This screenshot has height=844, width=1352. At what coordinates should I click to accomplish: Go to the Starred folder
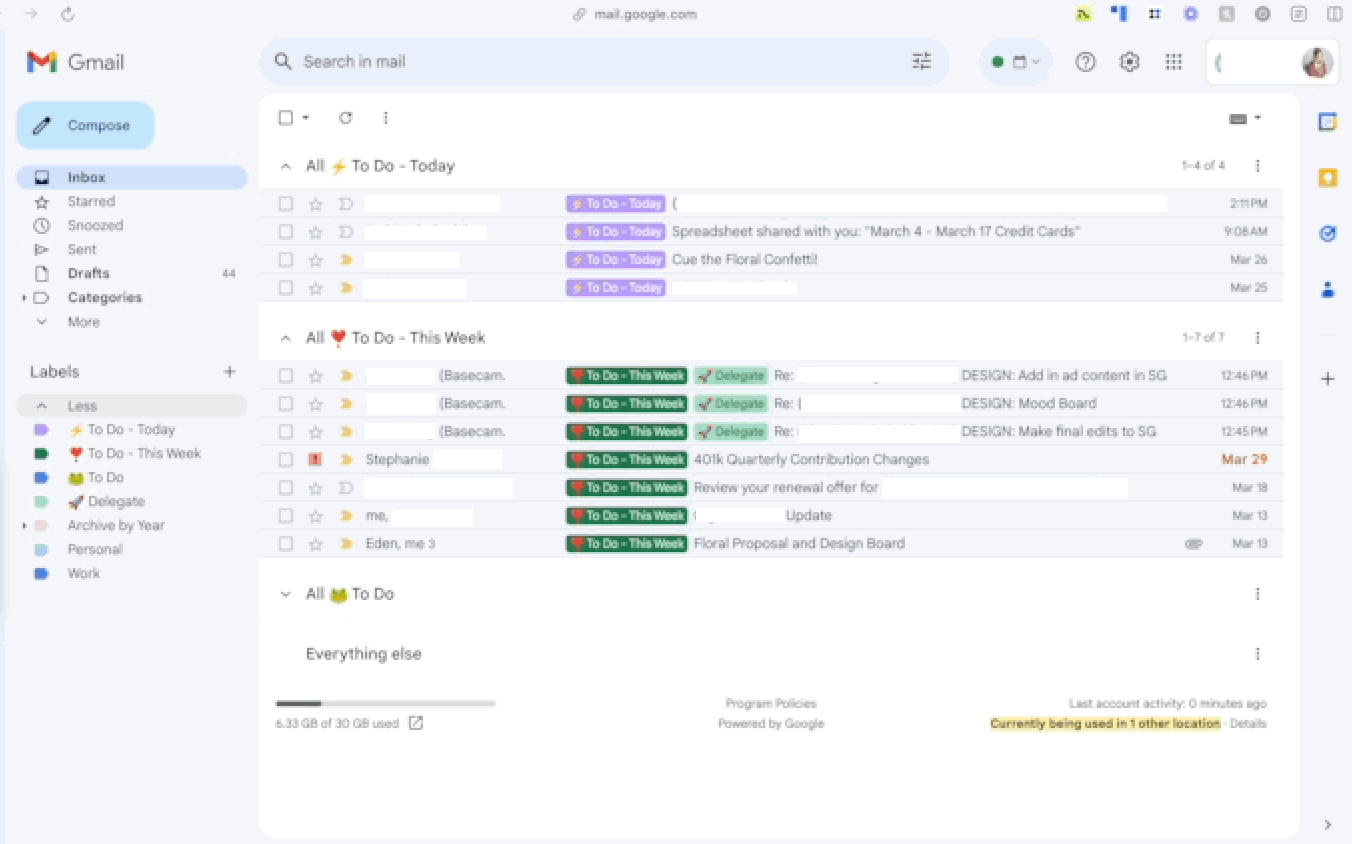pyautogui.click(x=91, y=202)
